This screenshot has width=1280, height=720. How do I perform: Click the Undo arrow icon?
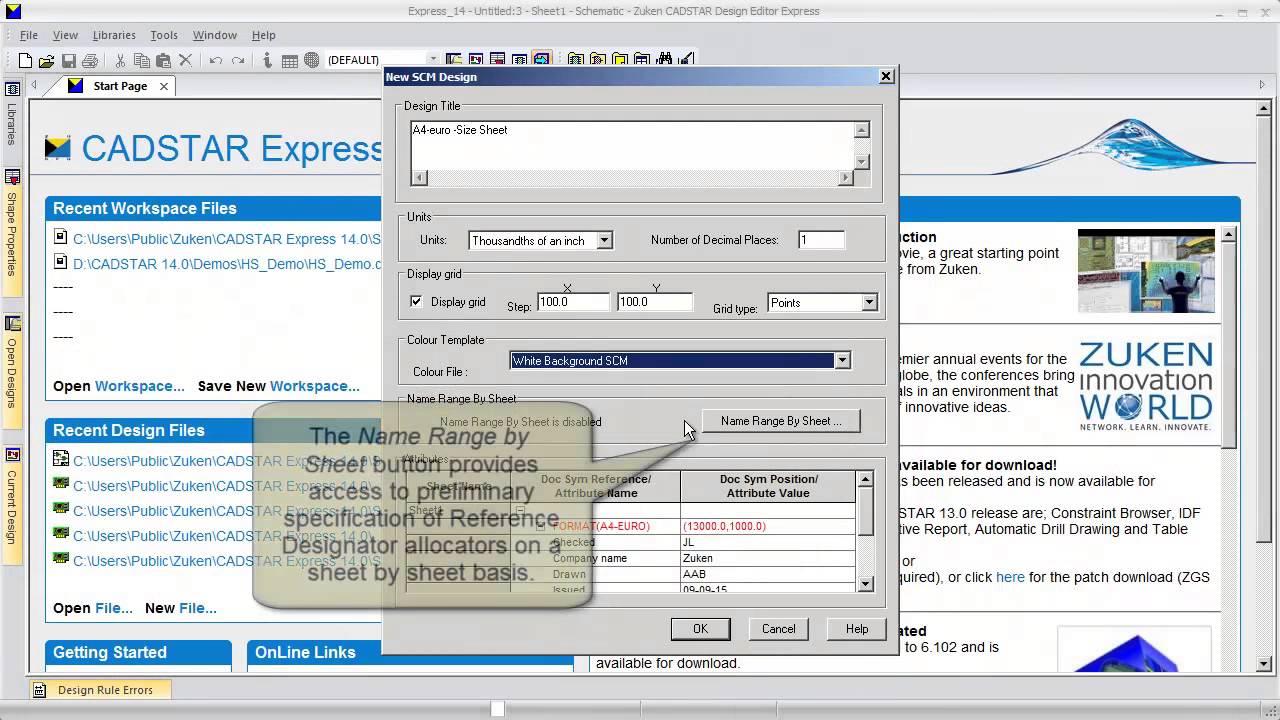215,60
